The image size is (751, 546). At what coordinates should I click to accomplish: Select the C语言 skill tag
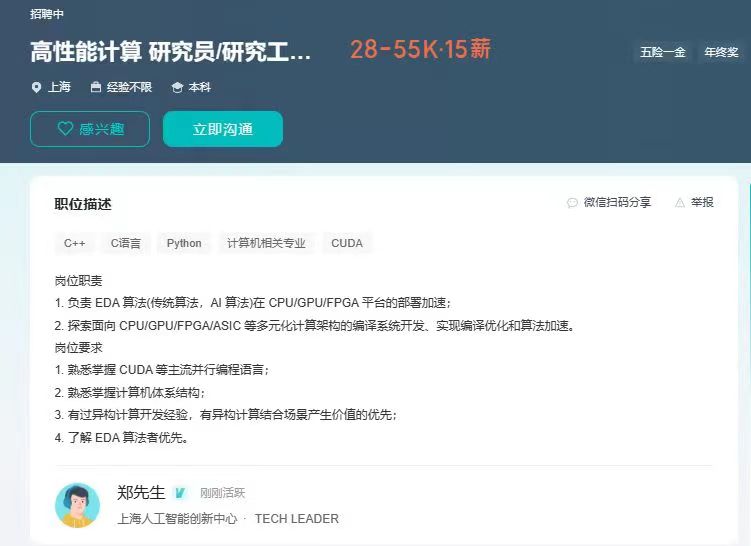(126, 243)
